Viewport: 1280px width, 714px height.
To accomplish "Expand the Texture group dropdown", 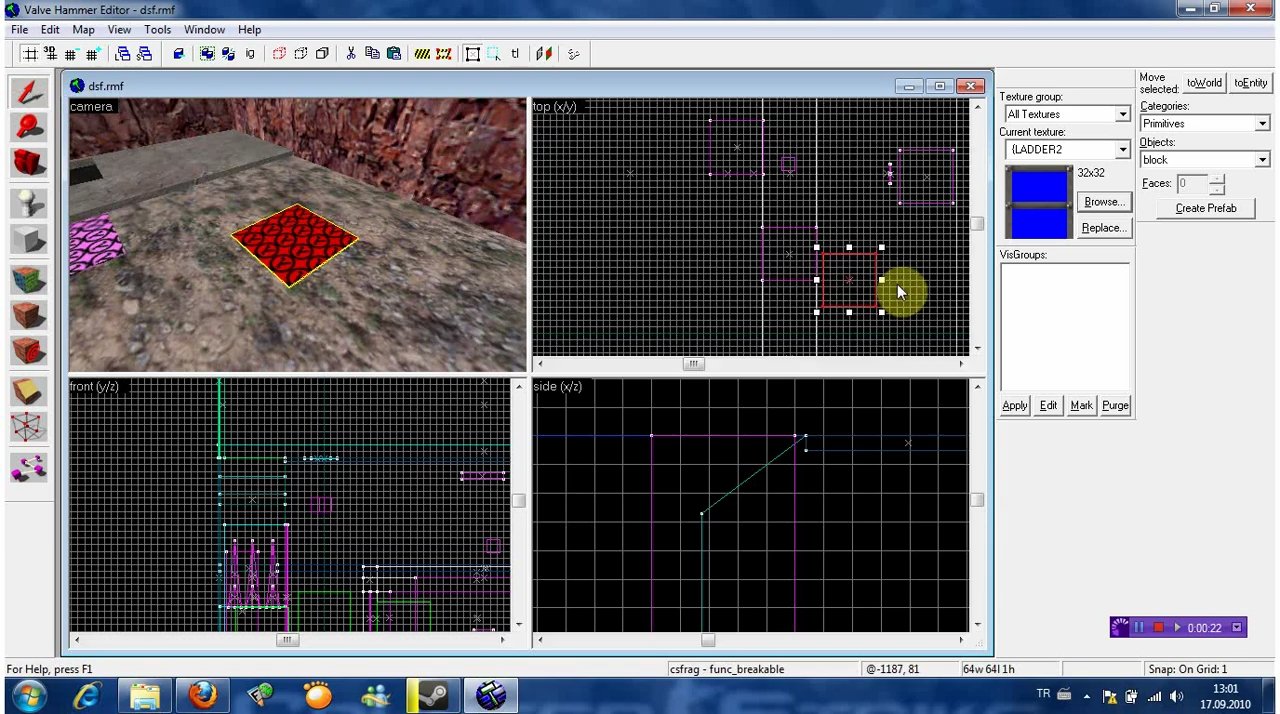I will [x=1122, y=114].
